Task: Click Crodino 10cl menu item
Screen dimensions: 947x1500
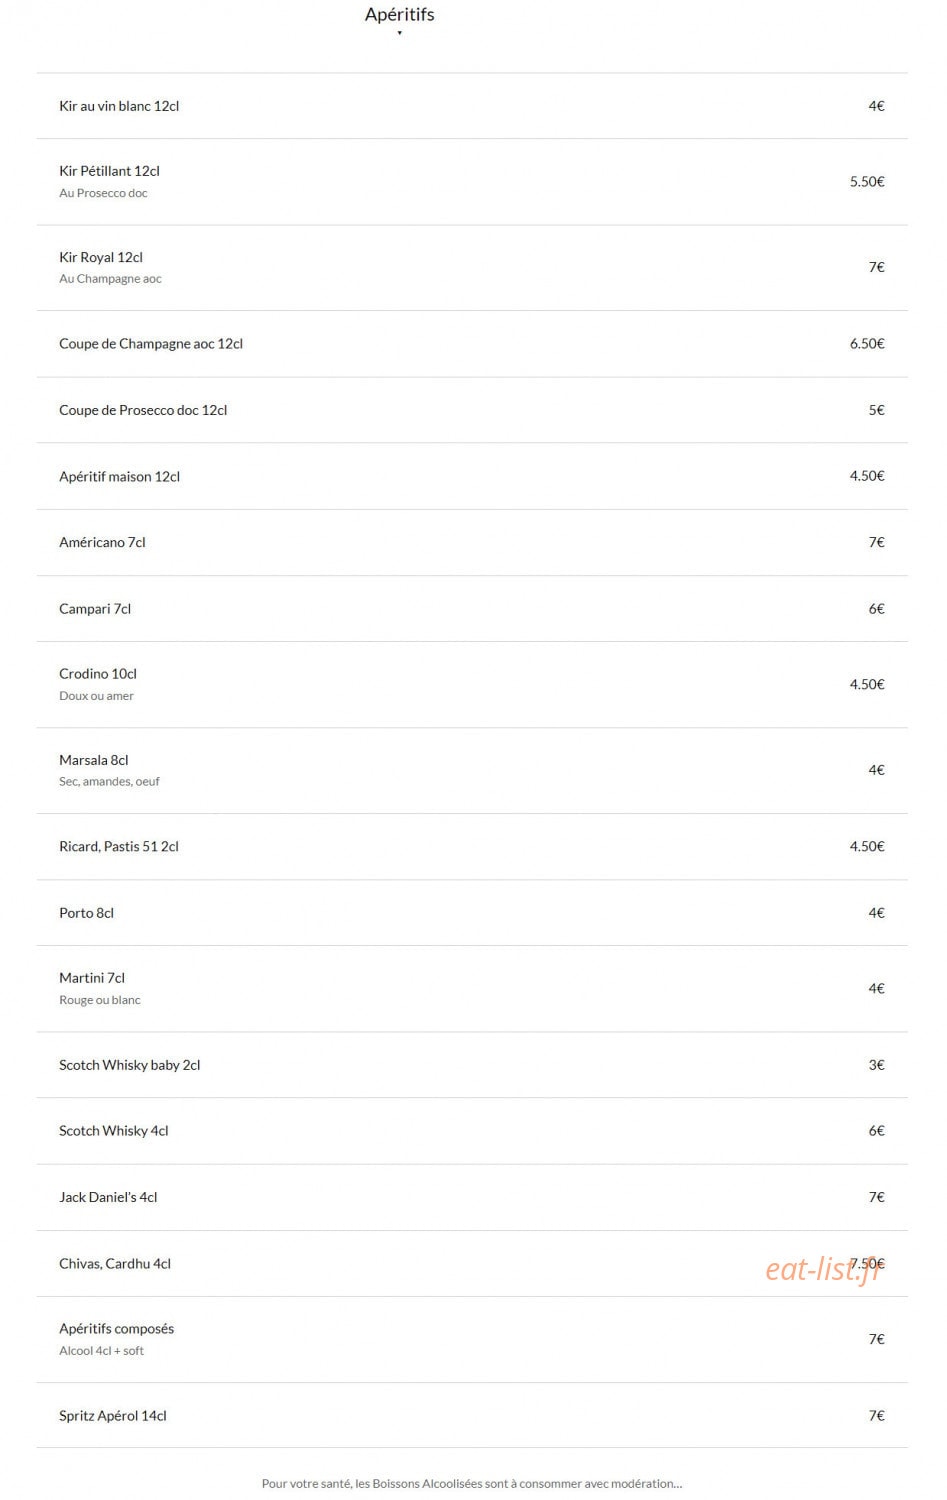Action: pyautogui.click(x=472, y=685)
